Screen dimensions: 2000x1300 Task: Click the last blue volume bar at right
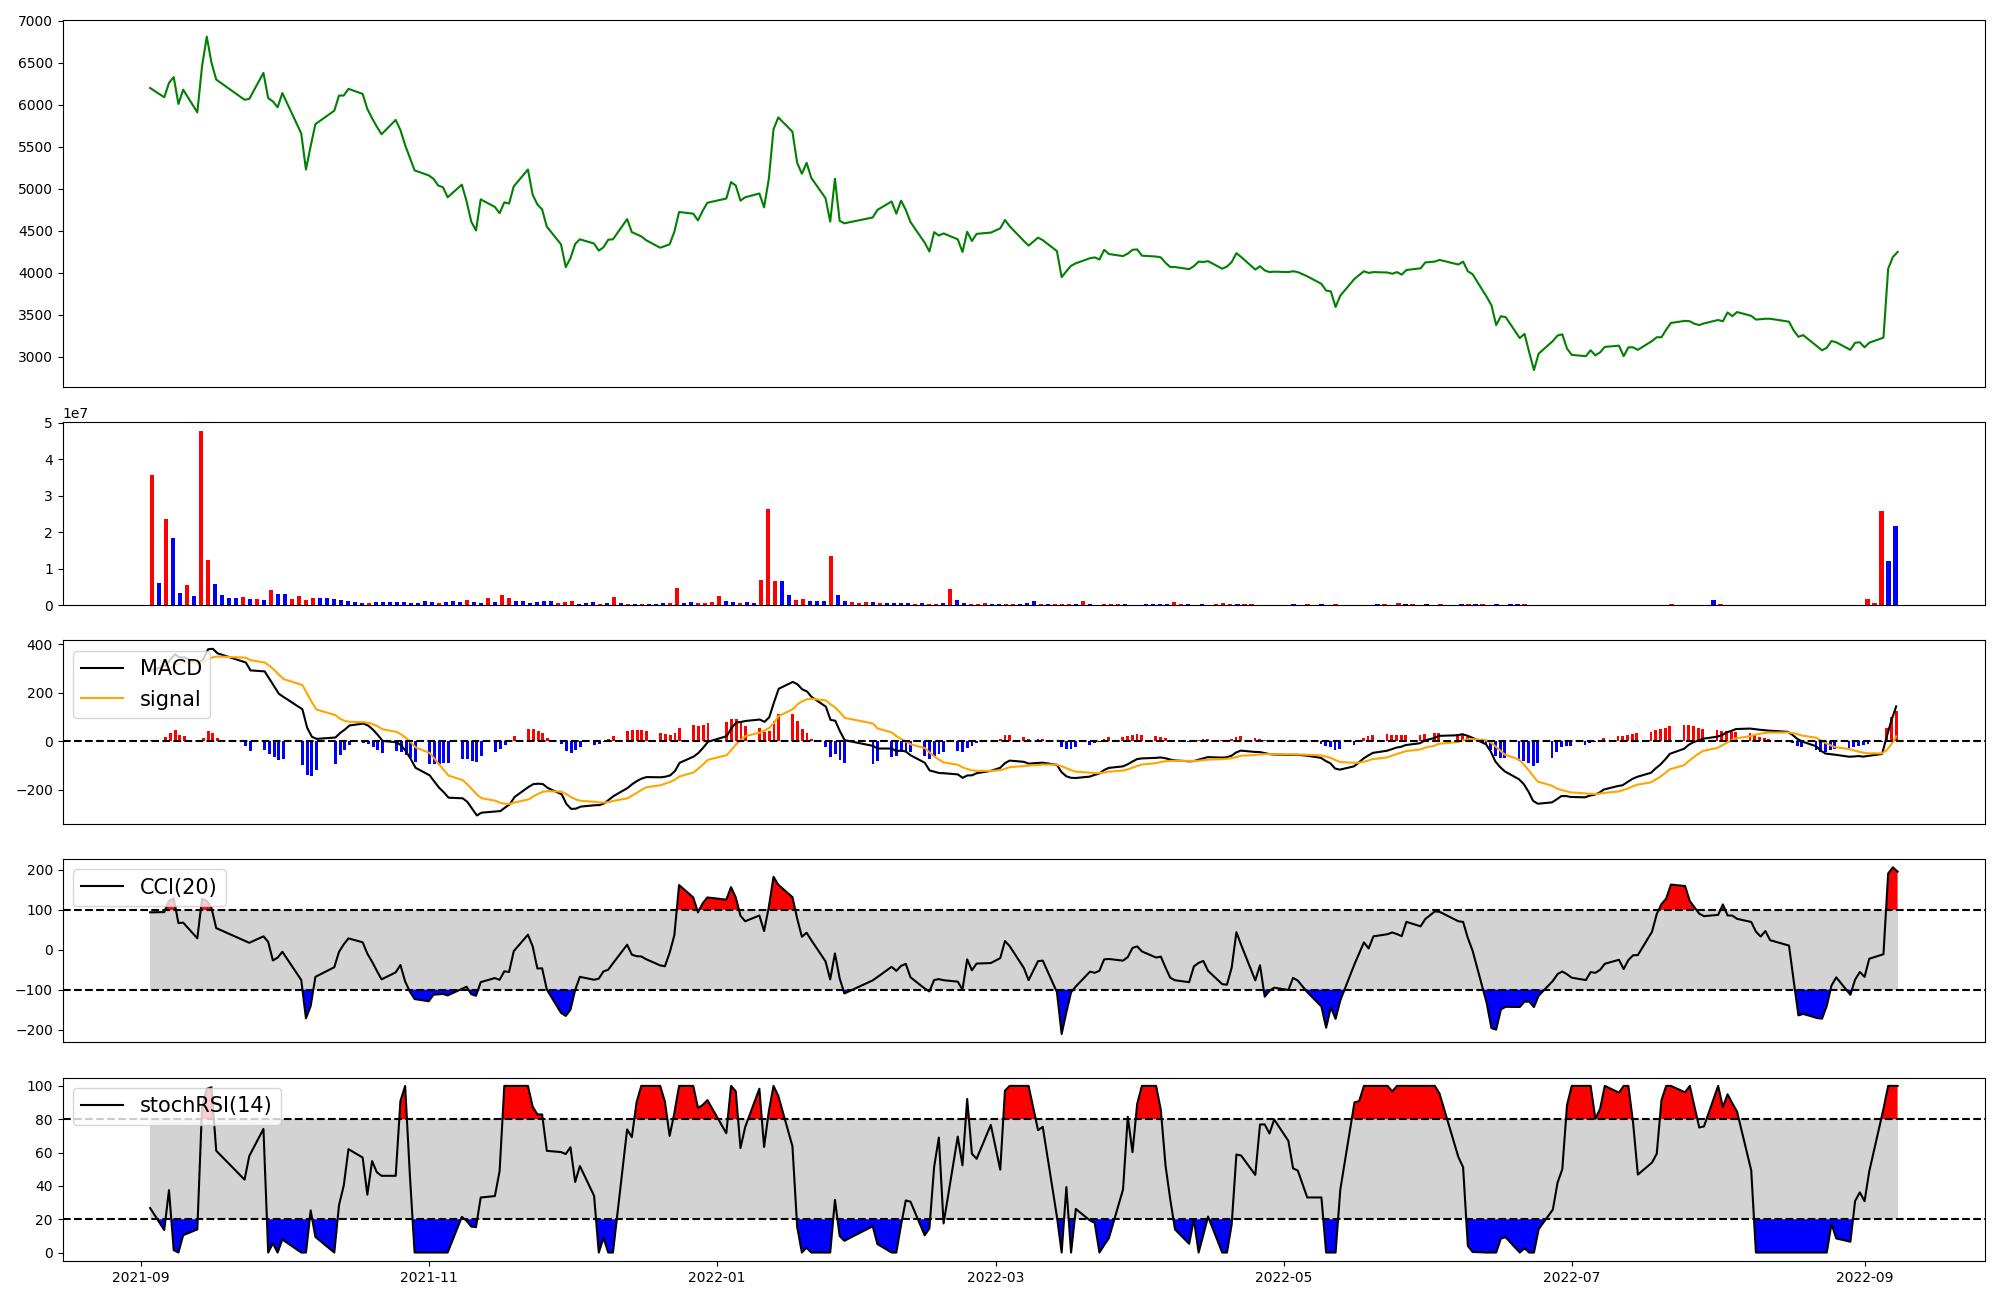coord(1895,566)
